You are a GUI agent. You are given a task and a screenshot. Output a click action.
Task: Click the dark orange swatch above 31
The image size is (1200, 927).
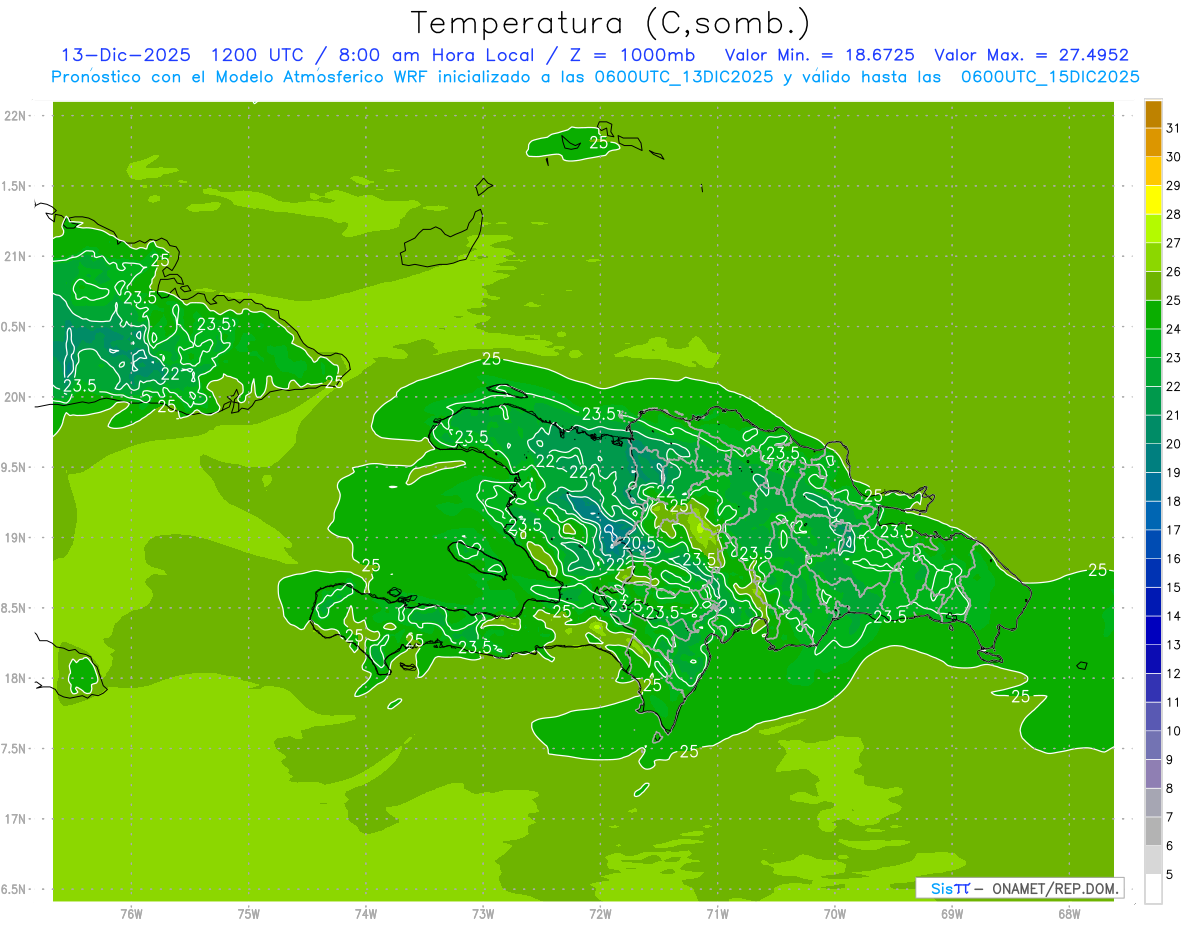pos(1153,114)
